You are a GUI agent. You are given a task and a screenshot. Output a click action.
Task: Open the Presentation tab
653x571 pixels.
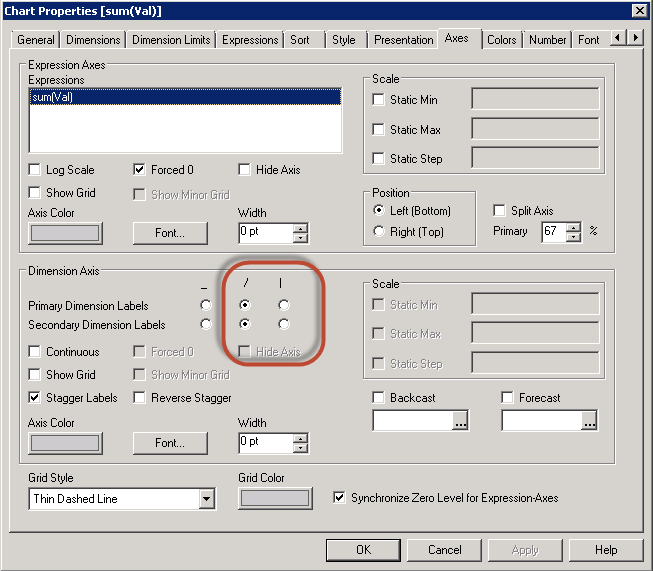404,40
